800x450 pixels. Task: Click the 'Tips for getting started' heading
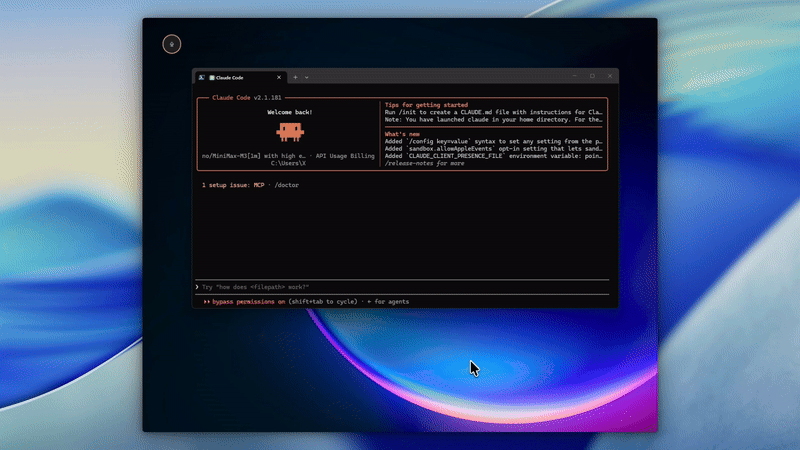[x=426, y=105]
